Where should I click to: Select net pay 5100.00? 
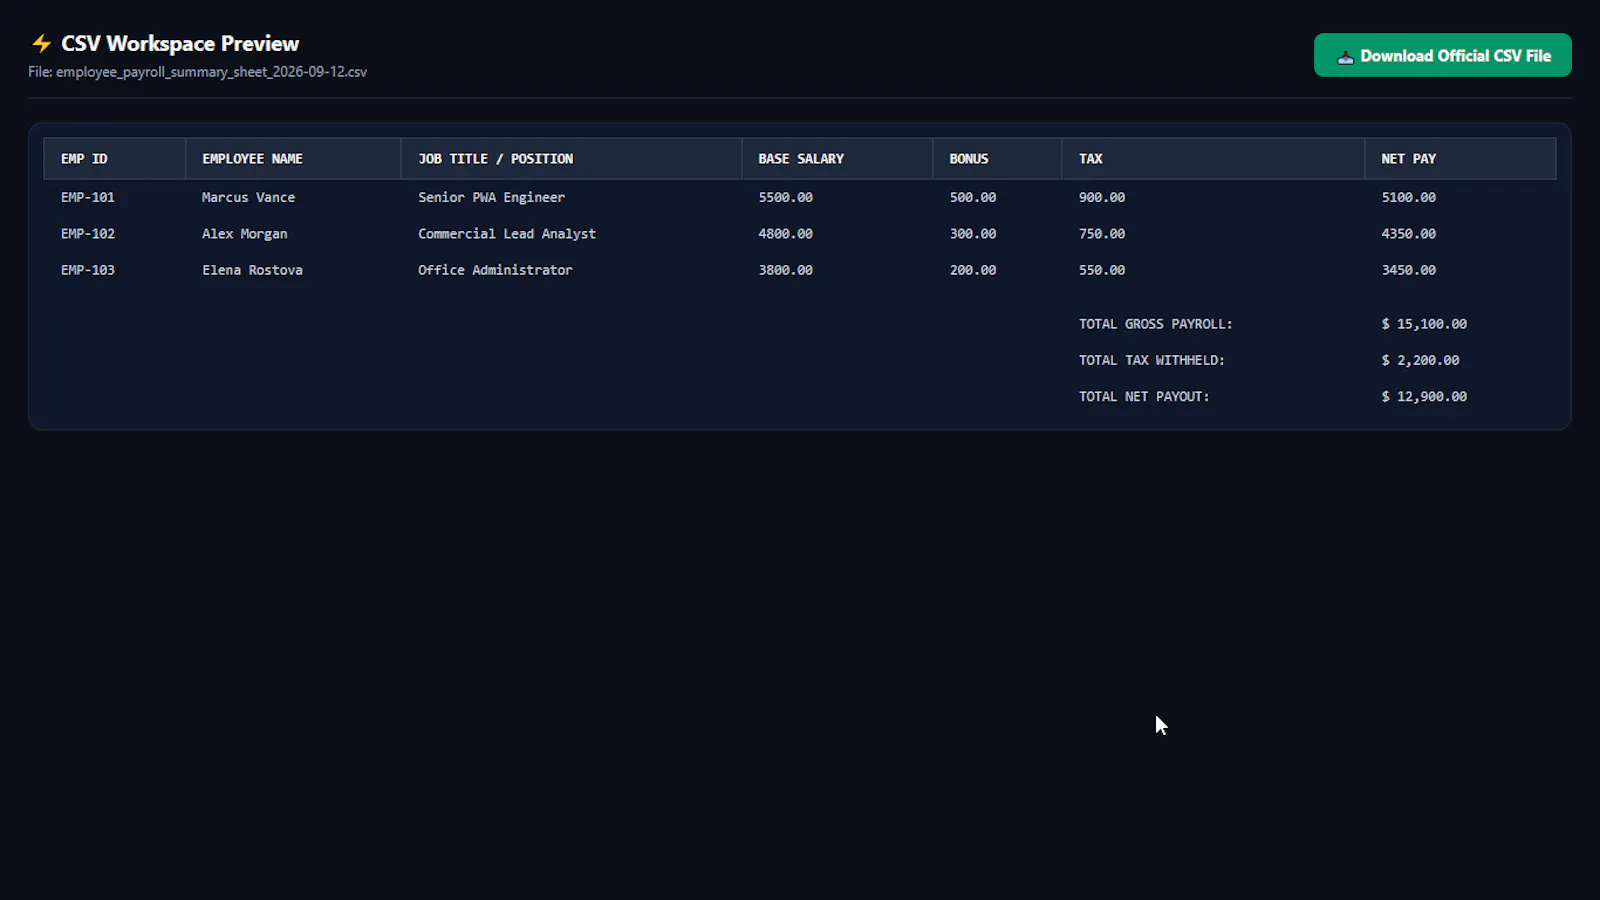coord(1409,198)
